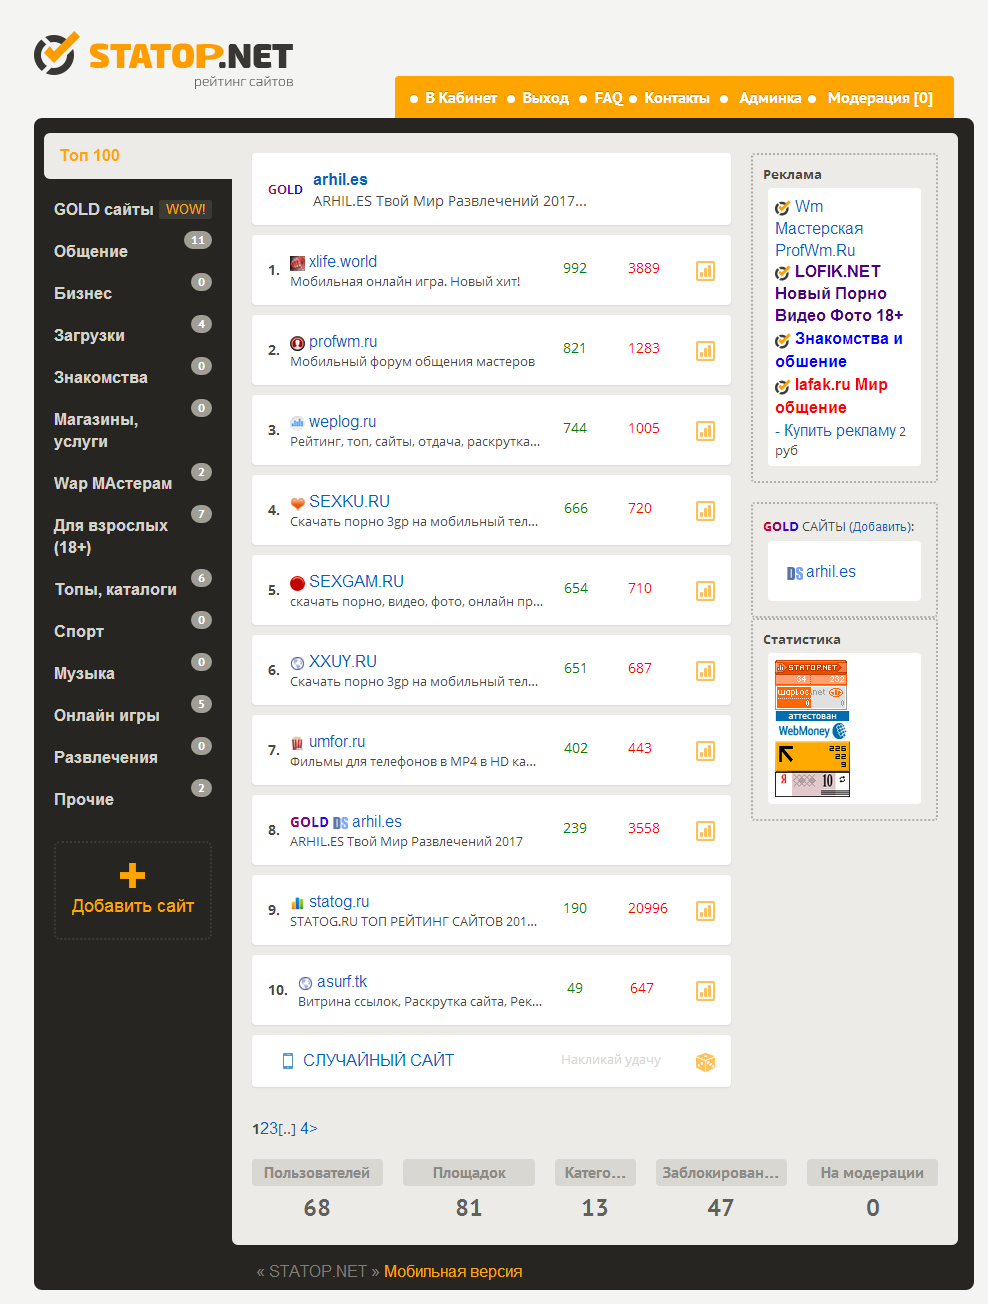Open statistics chart icon for asurf.tk

tap(705, 991)
